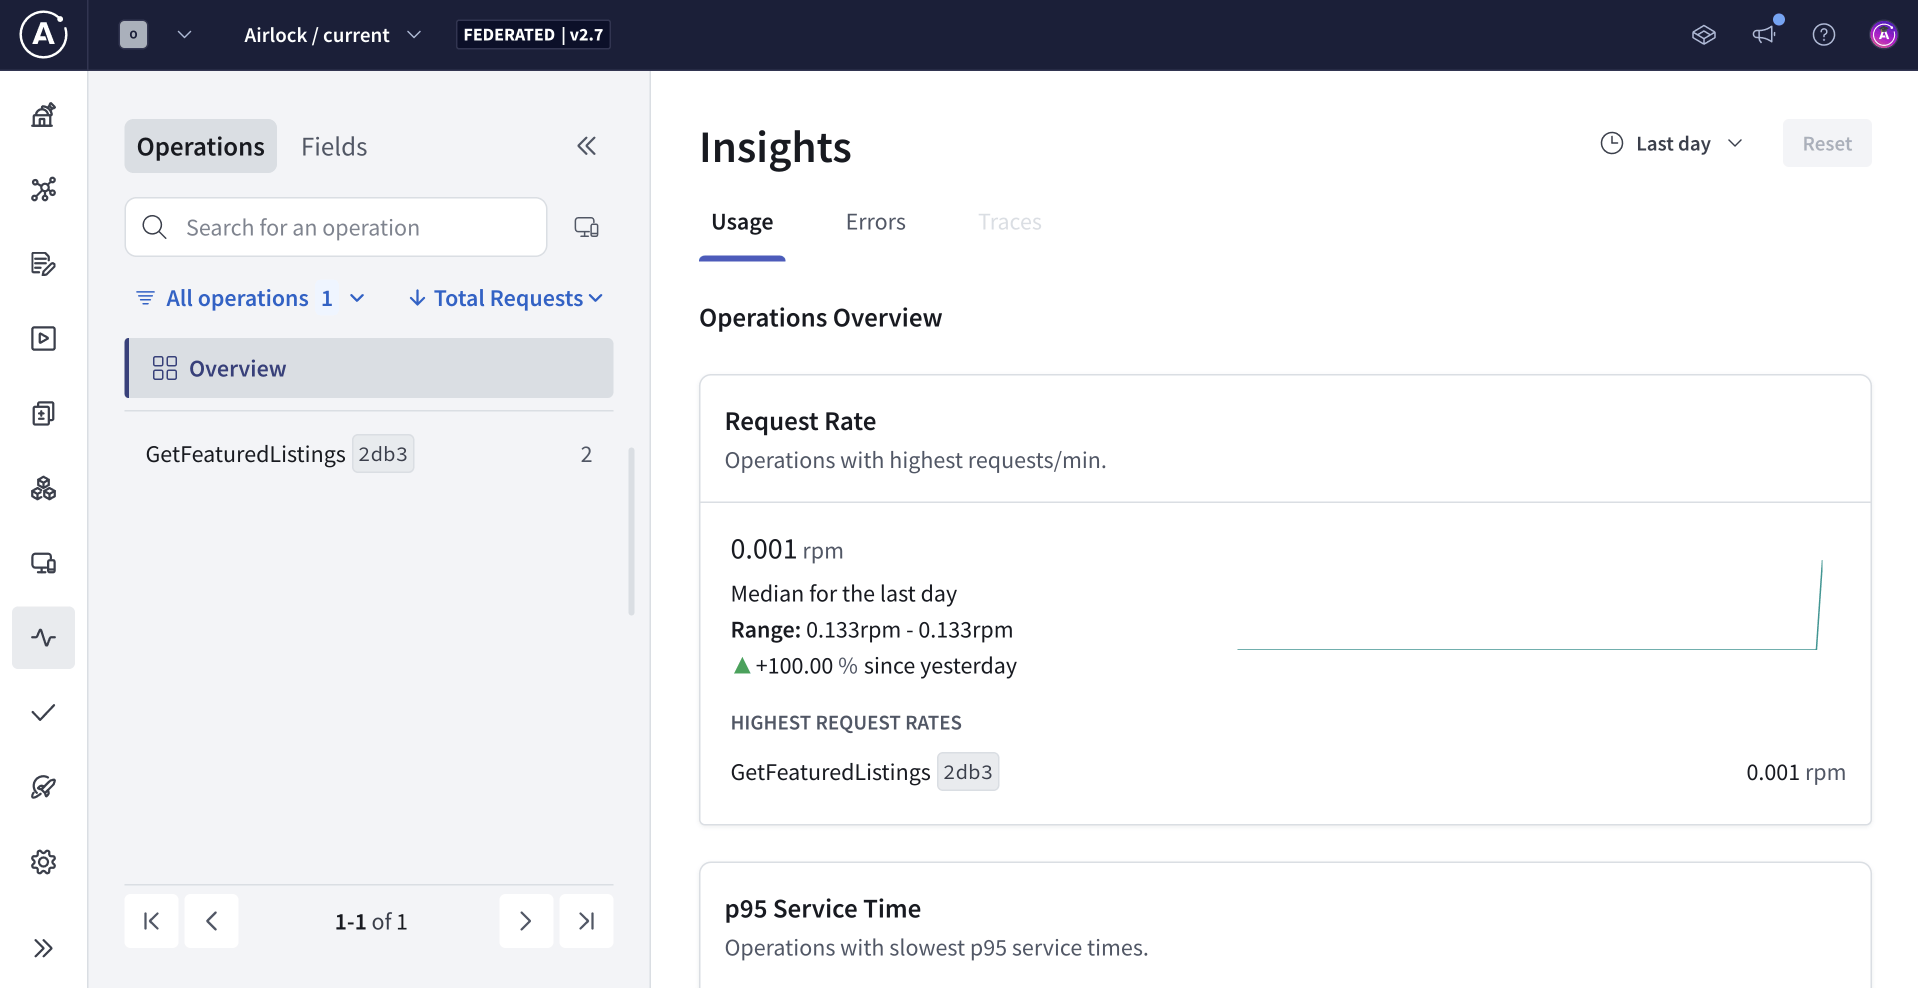Open the Help menu with the question mark
This screenshot has width=1918, height=988.
[1823, 34]
